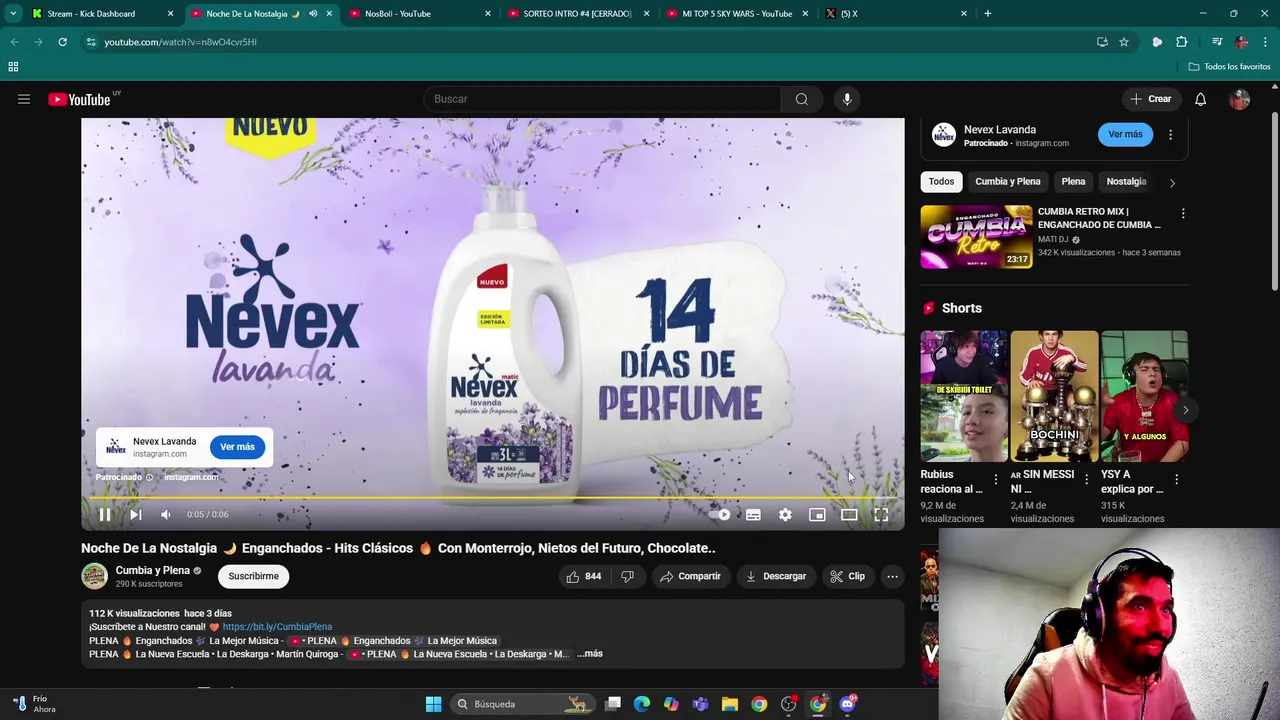
Task: Click the Descargar button
Action: (775, 576)
